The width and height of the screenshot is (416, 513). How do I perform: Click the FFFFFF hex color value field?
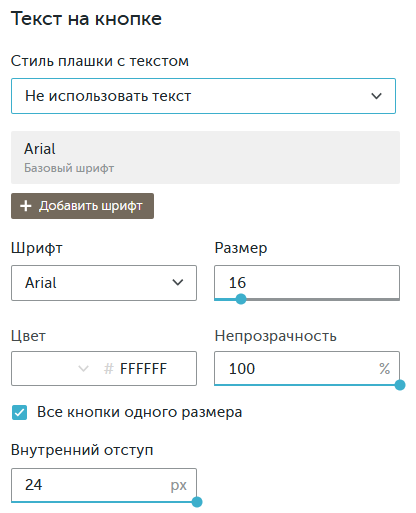(143, 369)
